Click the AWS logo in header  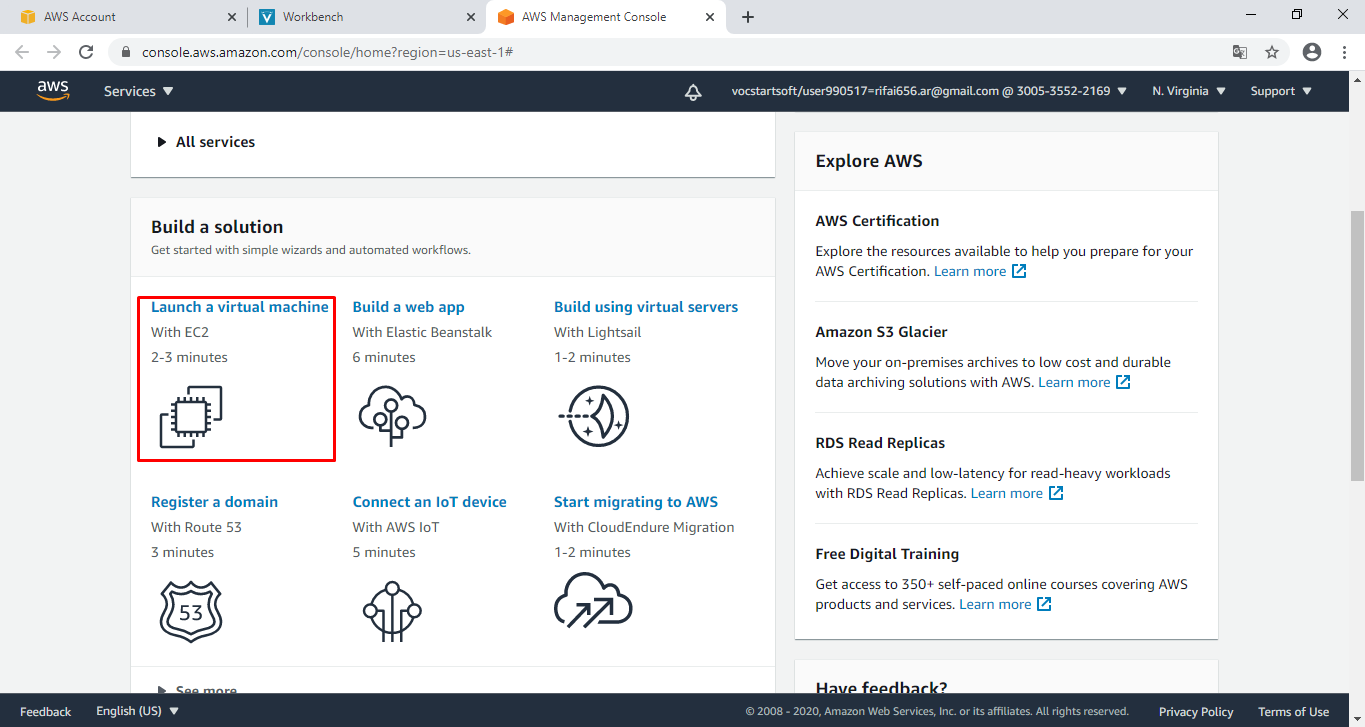pos(53,91)
